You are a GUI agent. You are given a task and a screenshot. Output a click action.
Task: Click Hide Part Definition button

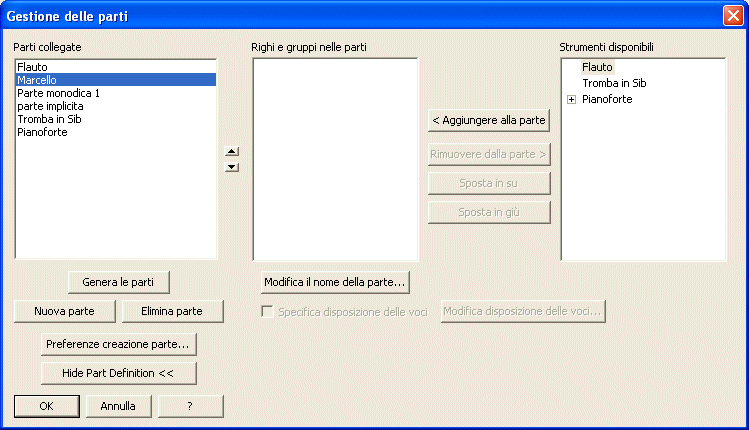coord(118,373)
